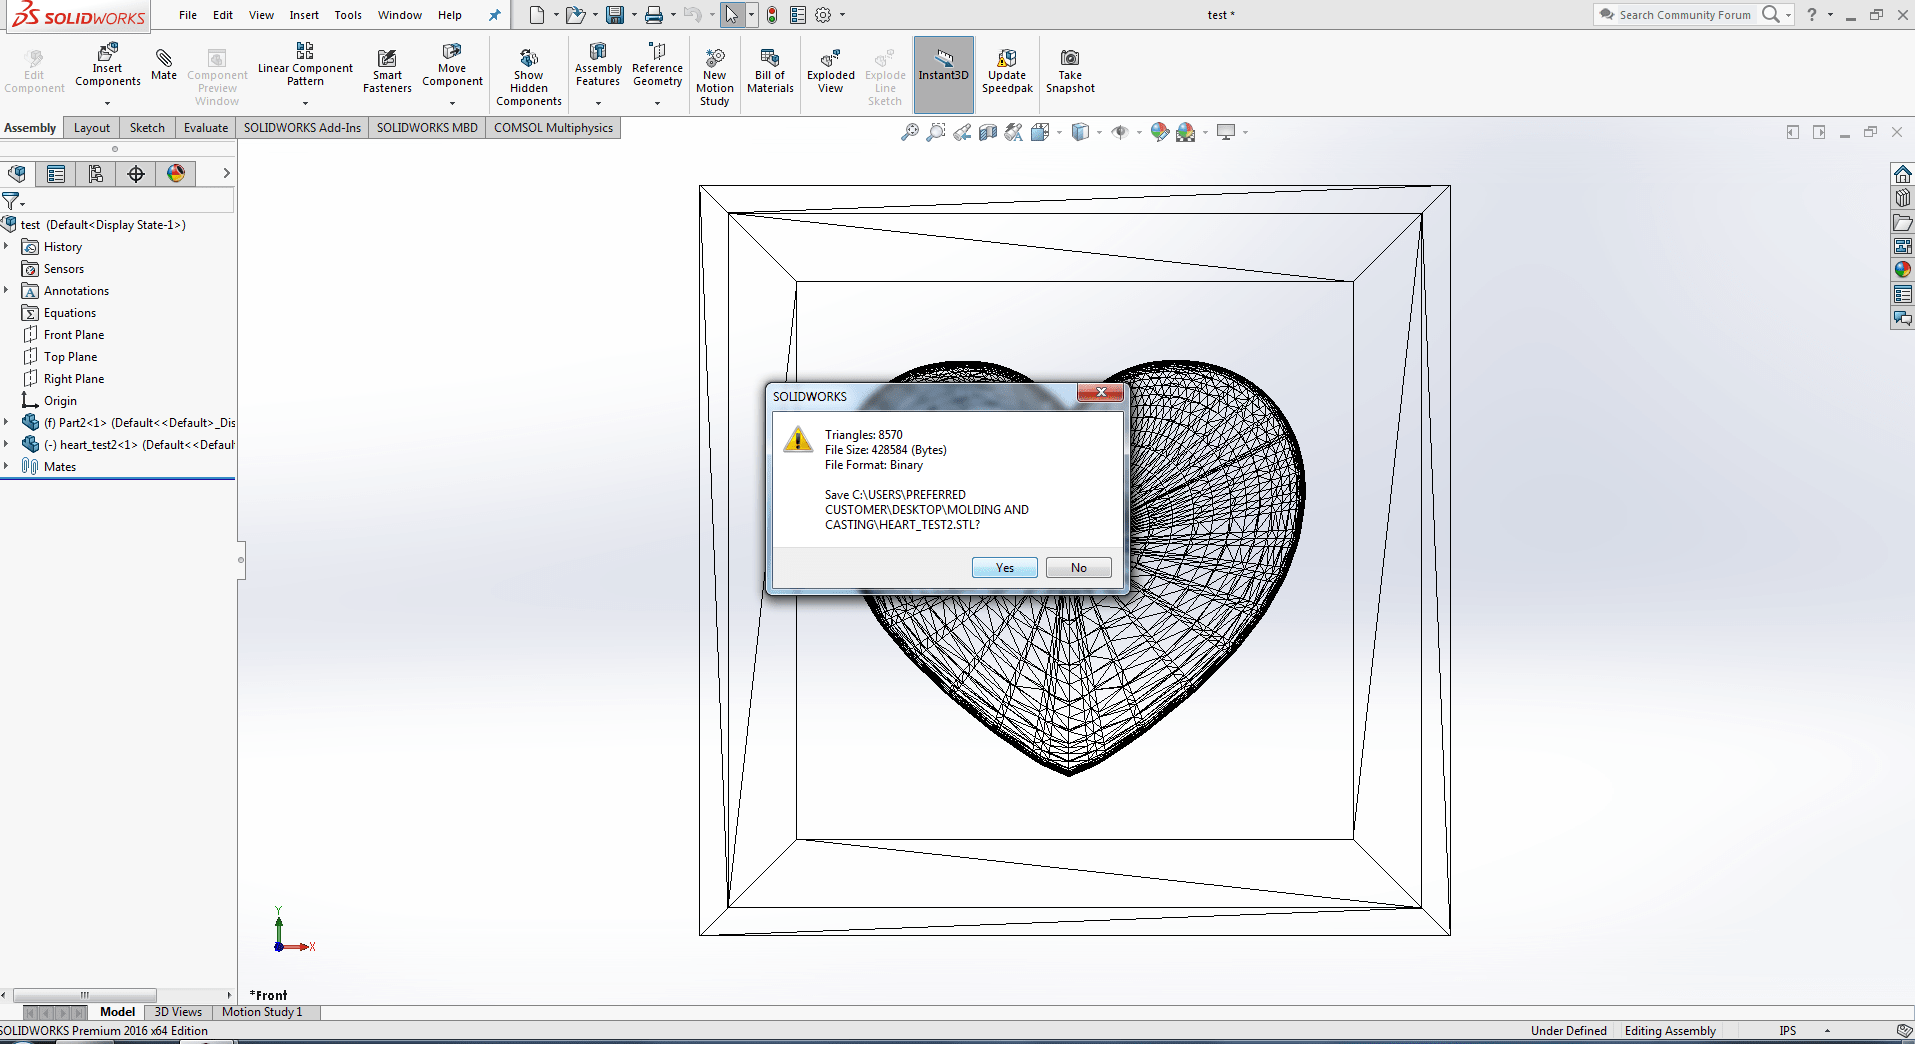Open the ConfigurationManager tab
This screenshot has width=1915, height=1044.
pyautogui.click(x=96, y=173)
